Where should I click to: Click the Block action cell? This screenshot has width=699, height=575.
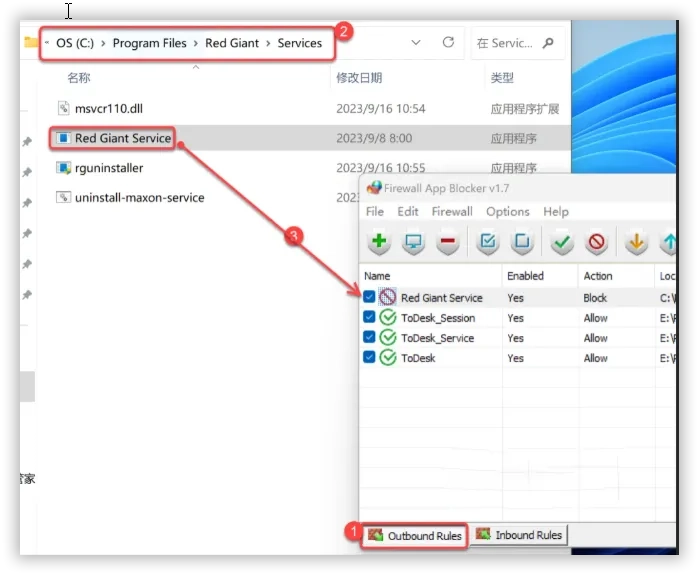(x=595, y=298)
